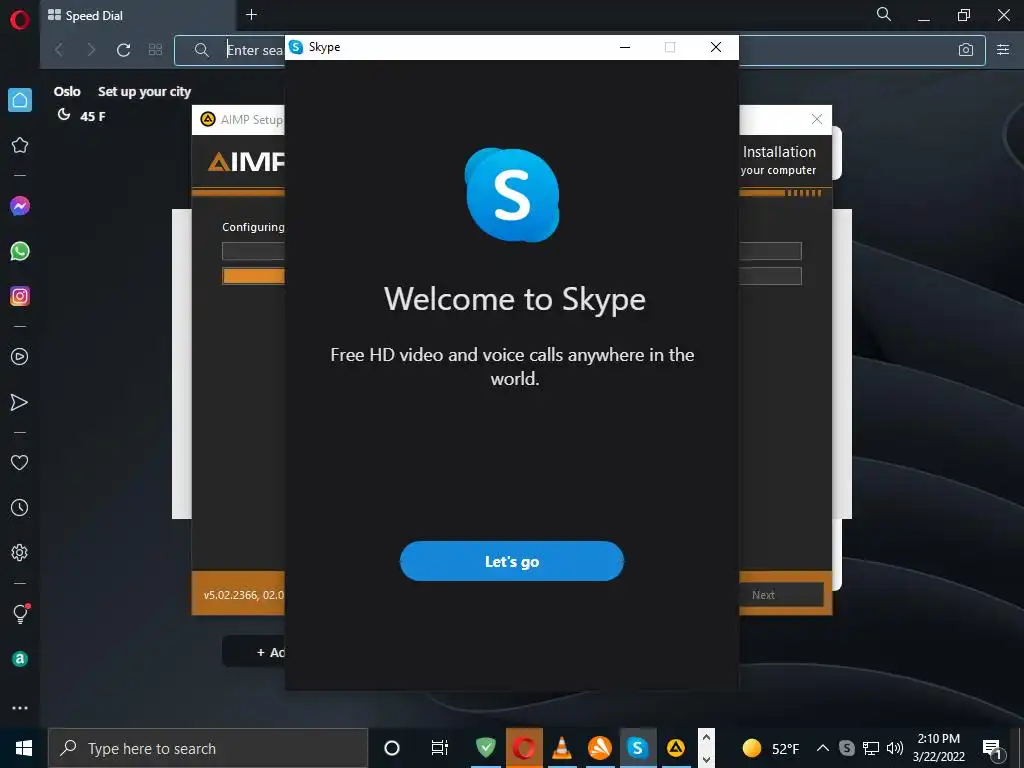This screenshot has width=1024, height=768.
Task: Close the AIMP Setup window
Action: [817, 119]
